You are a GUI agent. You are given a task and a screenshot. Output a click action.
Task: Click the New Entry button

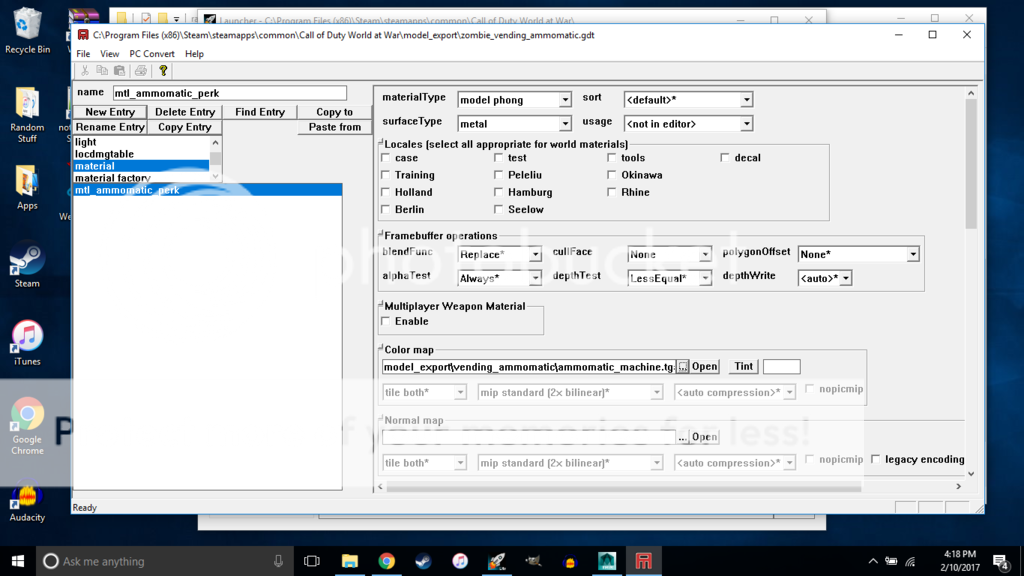click(x=110, y=112)
